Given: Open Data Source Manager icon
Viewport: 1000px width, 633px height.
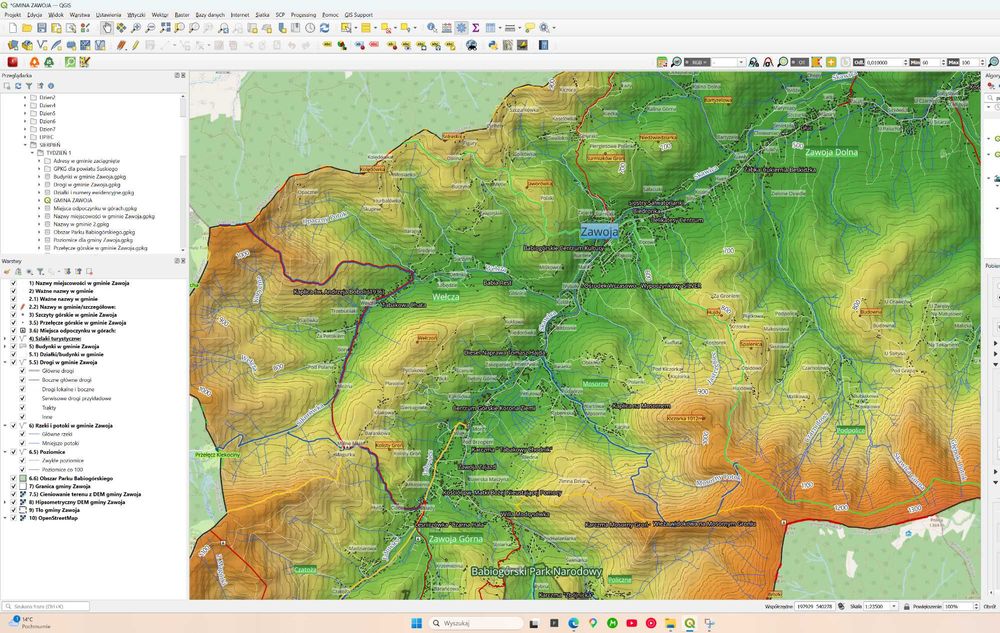Looking at the screenshot, I should (13, 45).
